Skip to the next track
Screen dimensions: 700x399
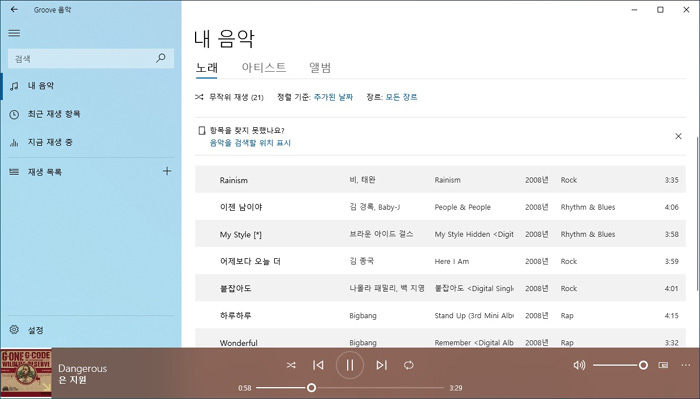tap(381, 366)
